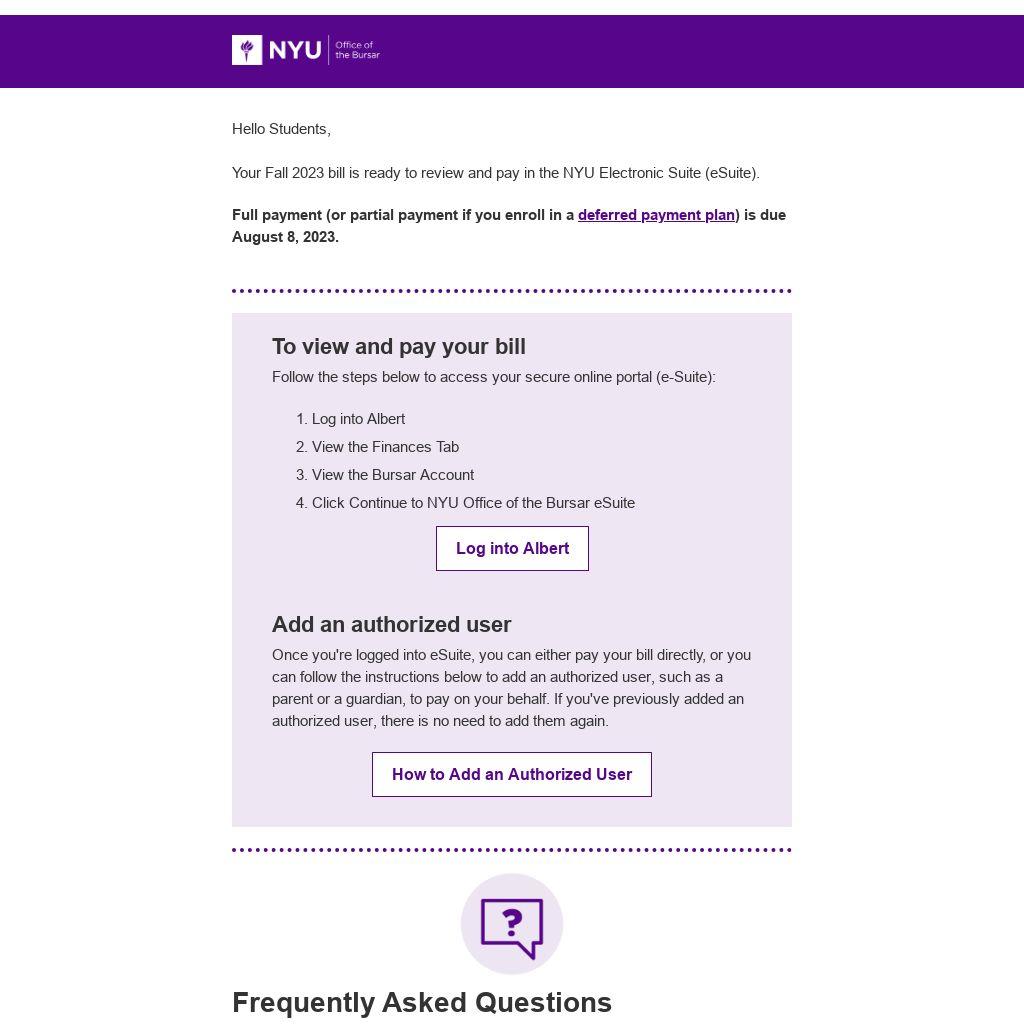The height and width of the screenshot is (1024, 1024).
Task: Click the "August 8, 2023" due date text
Action: 285,237
